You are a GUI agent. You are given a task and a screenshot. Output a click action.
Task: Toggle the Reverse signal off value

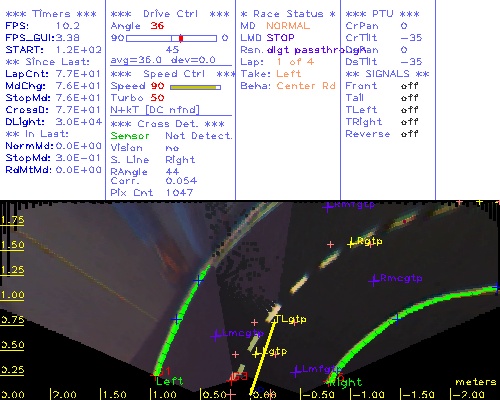(x=409, y=134)
